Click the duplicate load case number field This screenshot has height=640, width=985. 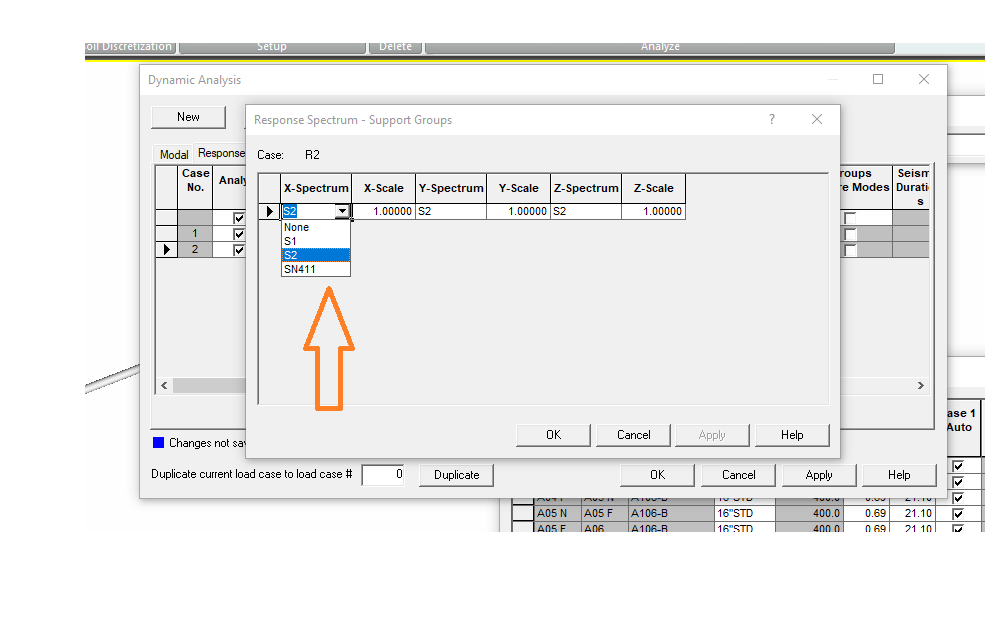(383, 475)
